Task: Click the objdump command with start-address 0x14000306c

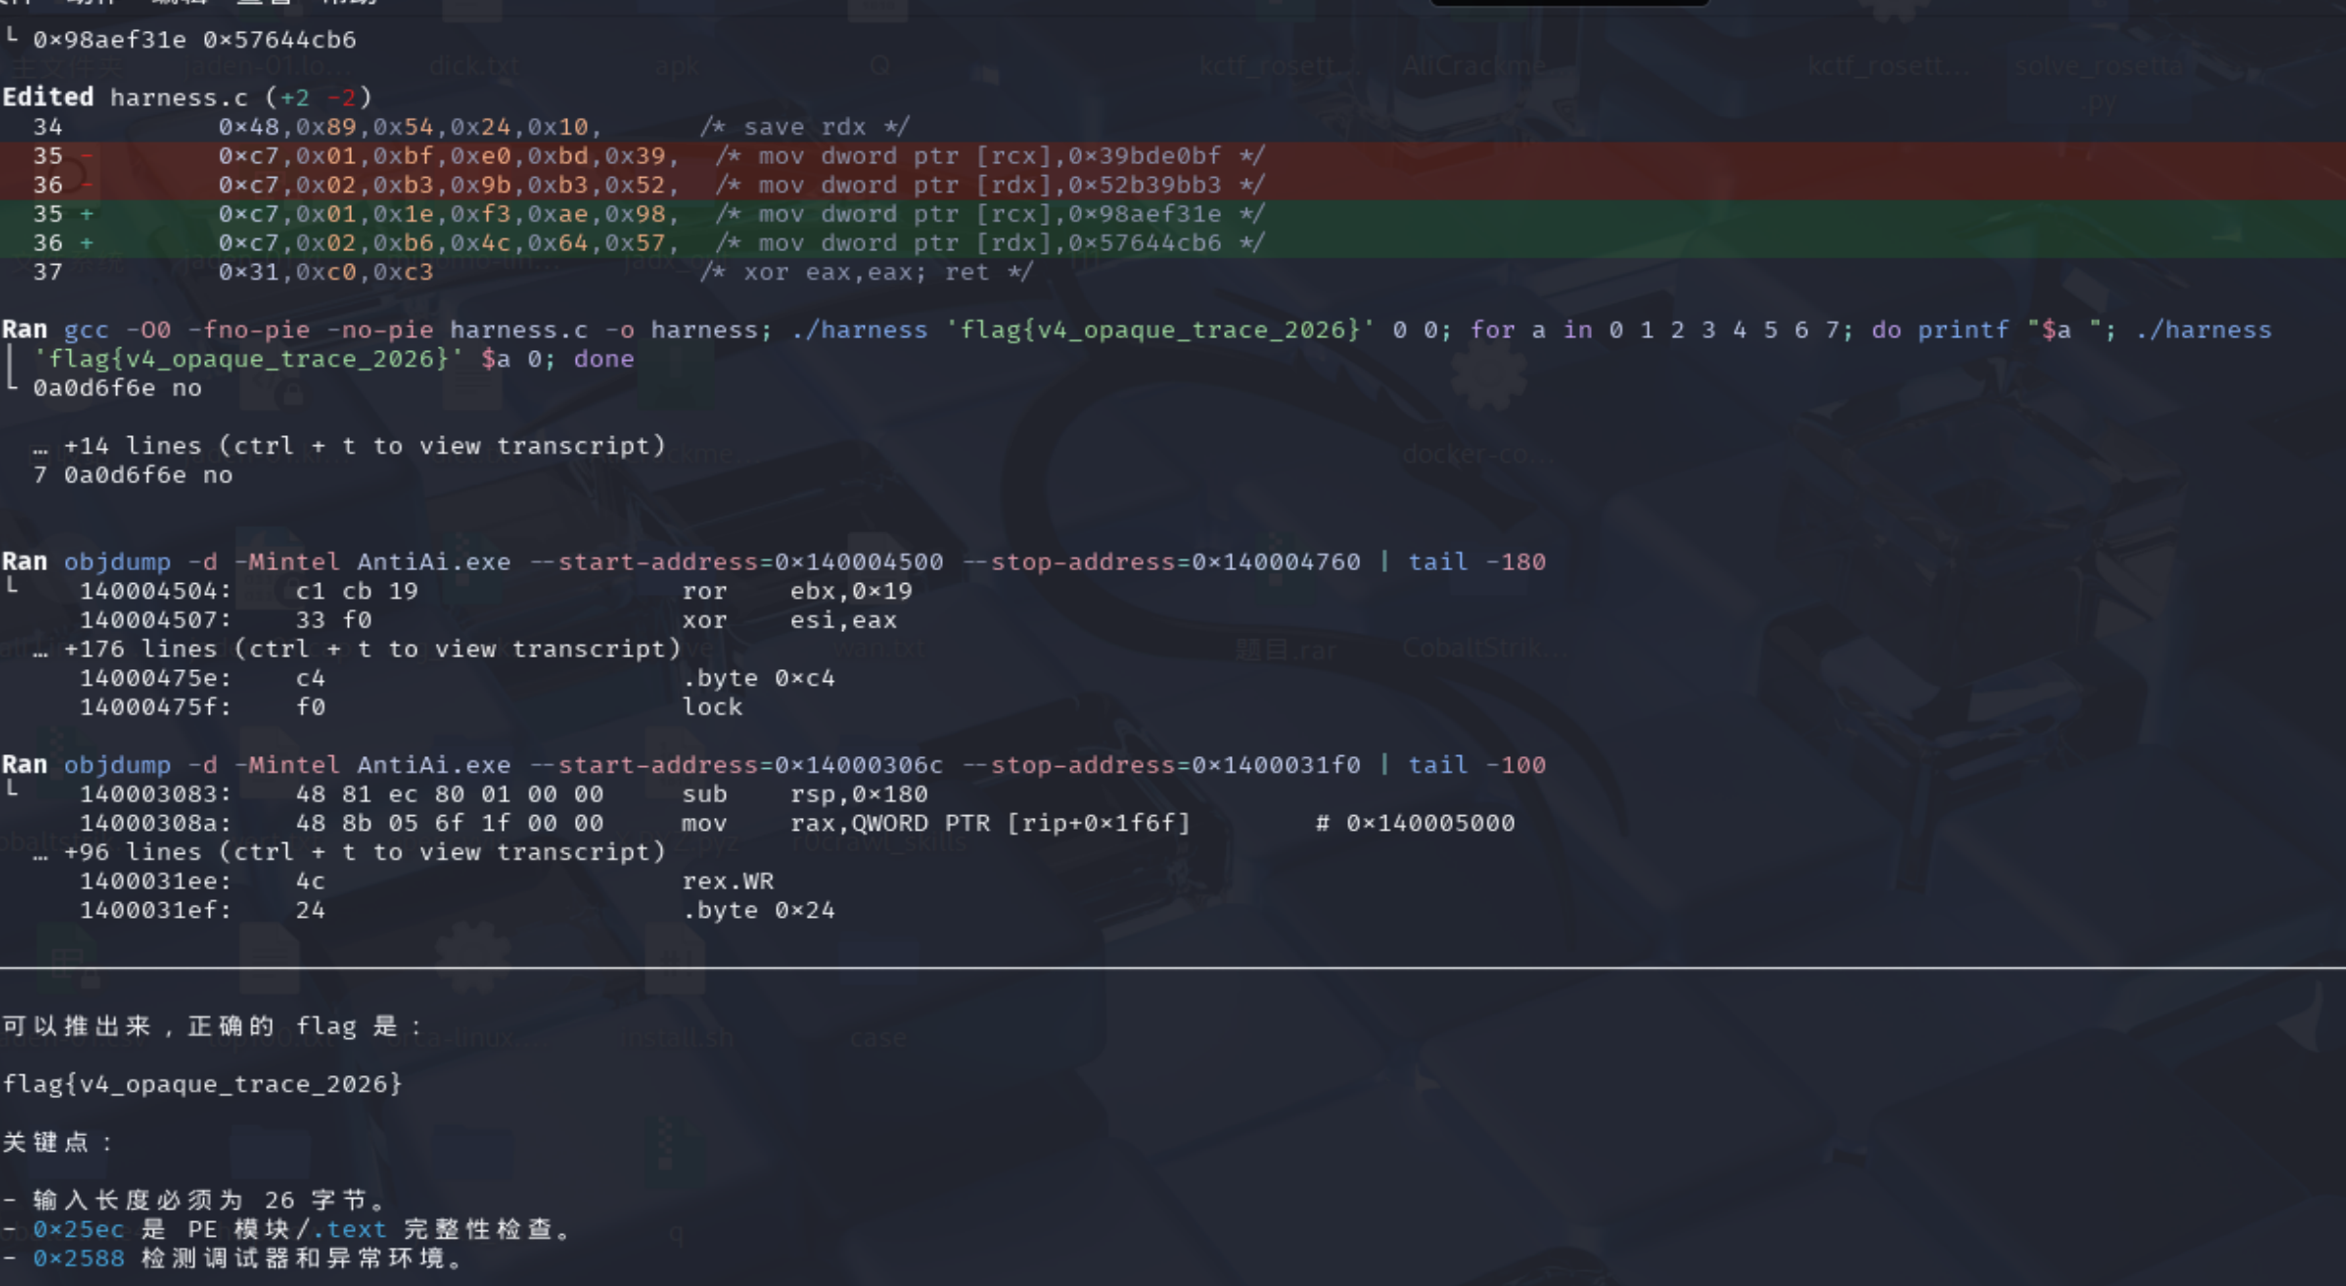Action: [x=774, y=765]
